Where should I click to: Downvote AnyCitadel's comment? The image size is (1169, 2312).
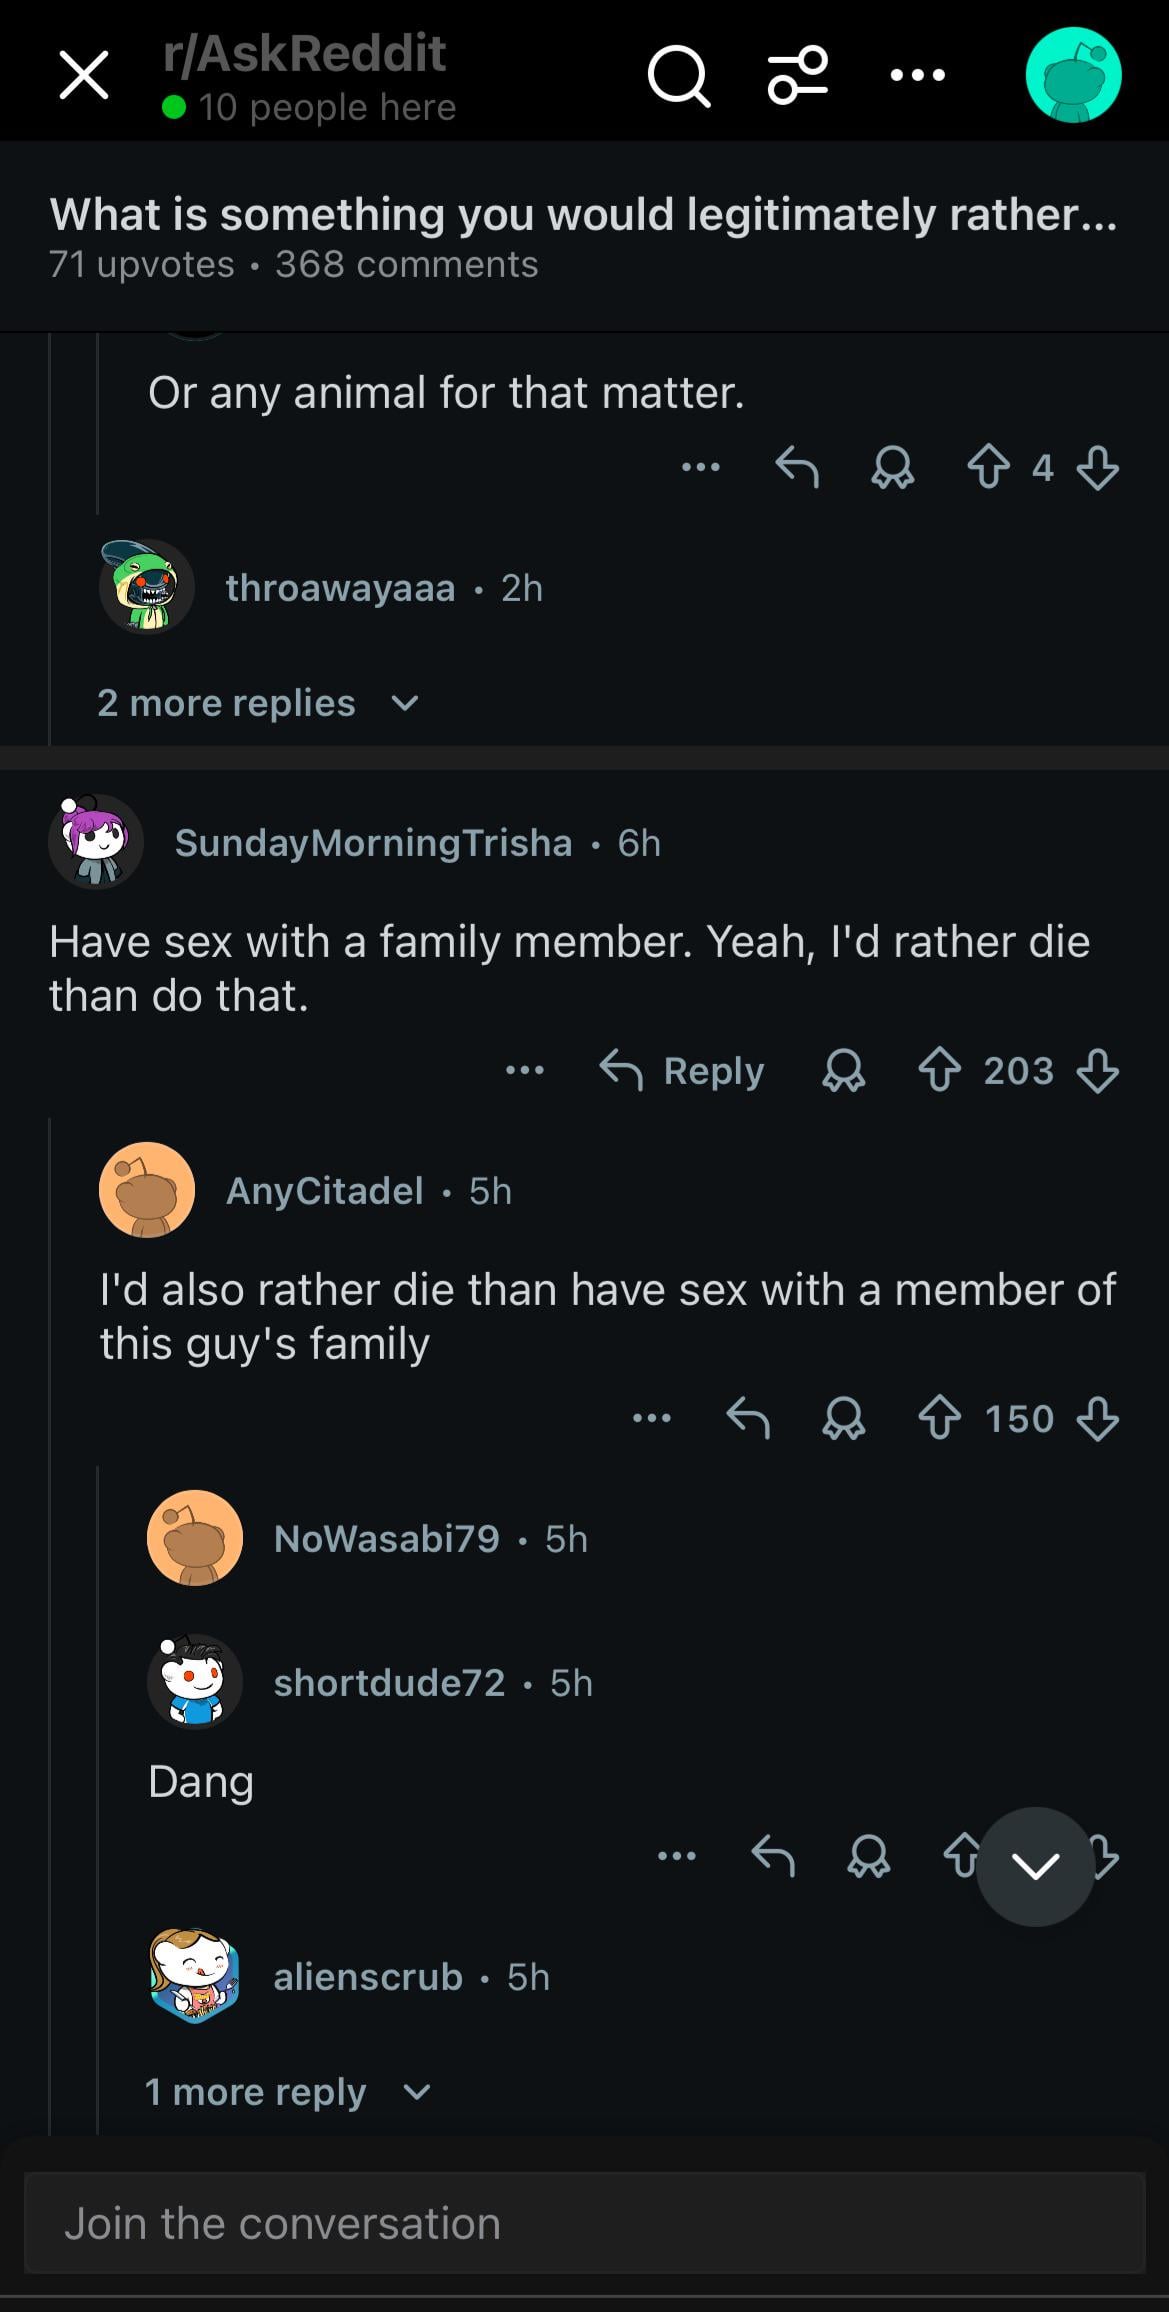tap(1097, 1418)
